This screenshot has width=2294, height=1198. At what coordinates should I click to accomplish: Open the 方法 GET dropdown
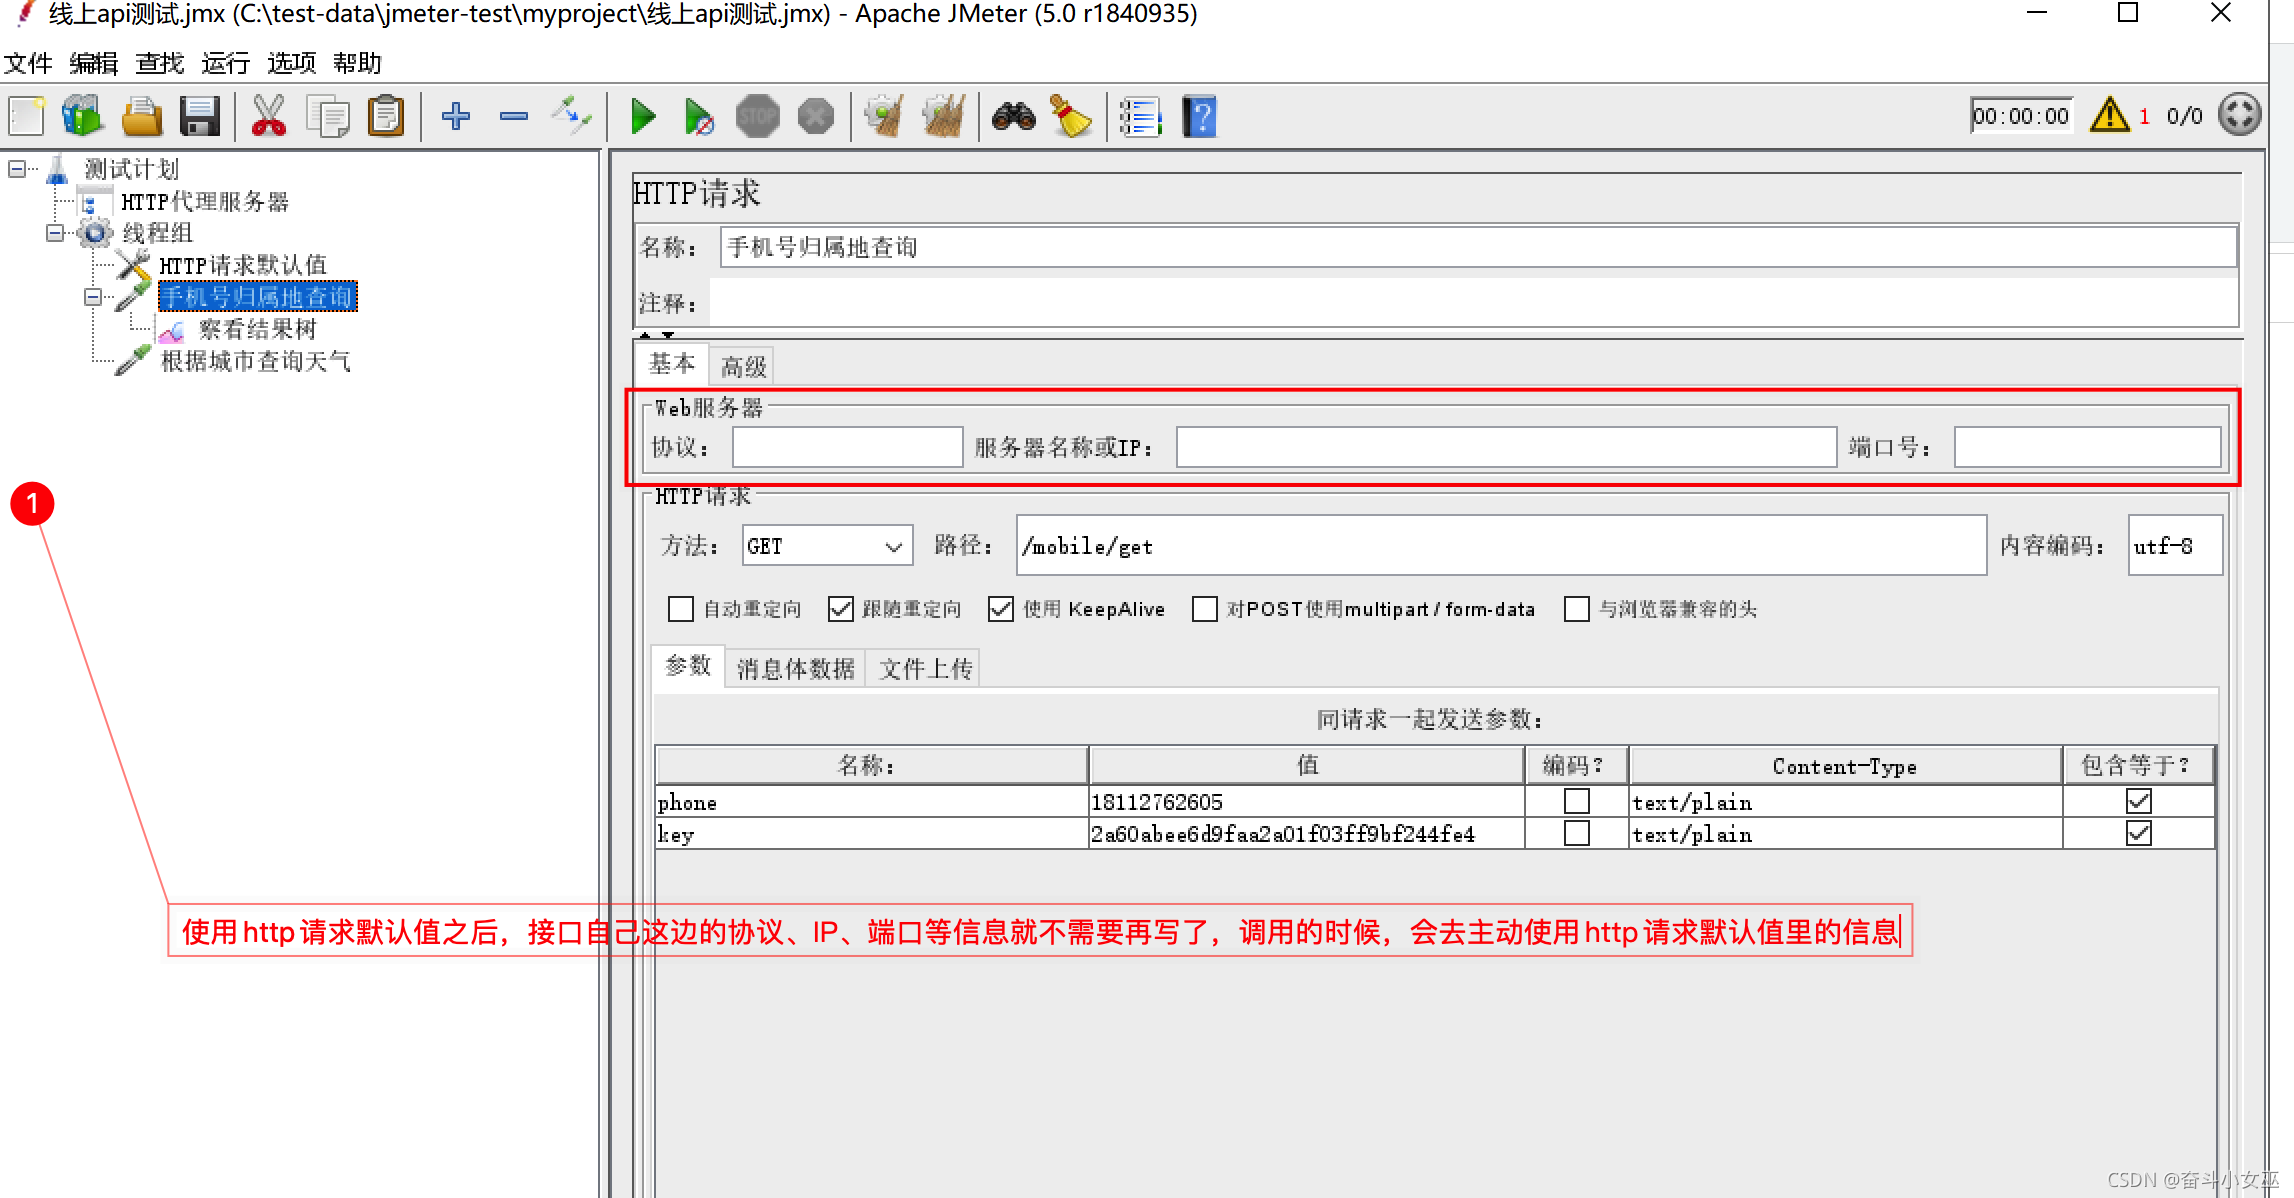(x=827, y=546)
